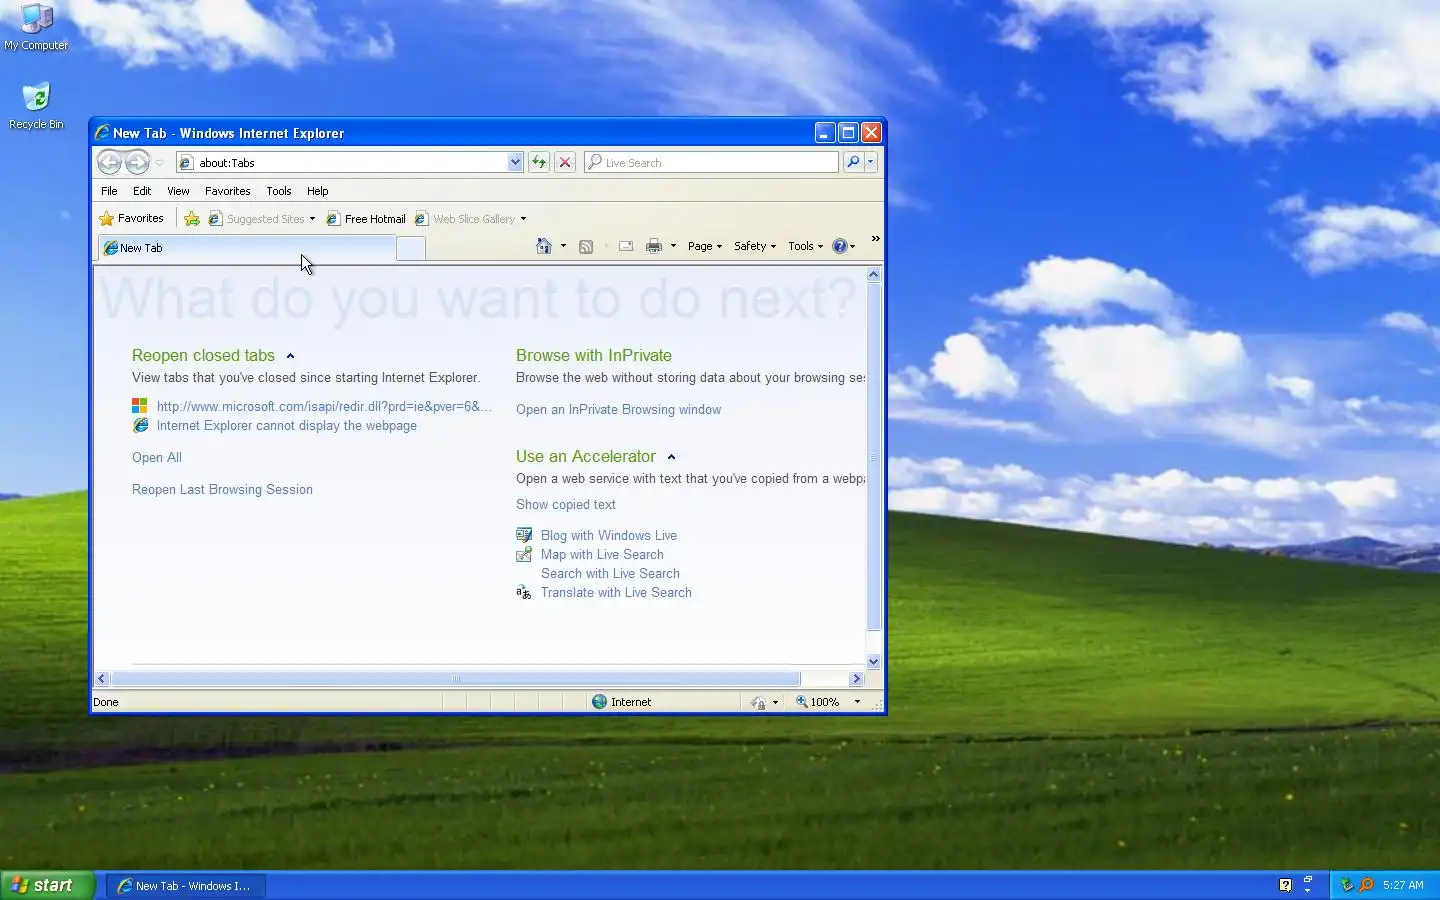Expand the Suggested Sites dropdown arrow
Viewport: 1440px width, 900px height.
[x=312, y=219]
